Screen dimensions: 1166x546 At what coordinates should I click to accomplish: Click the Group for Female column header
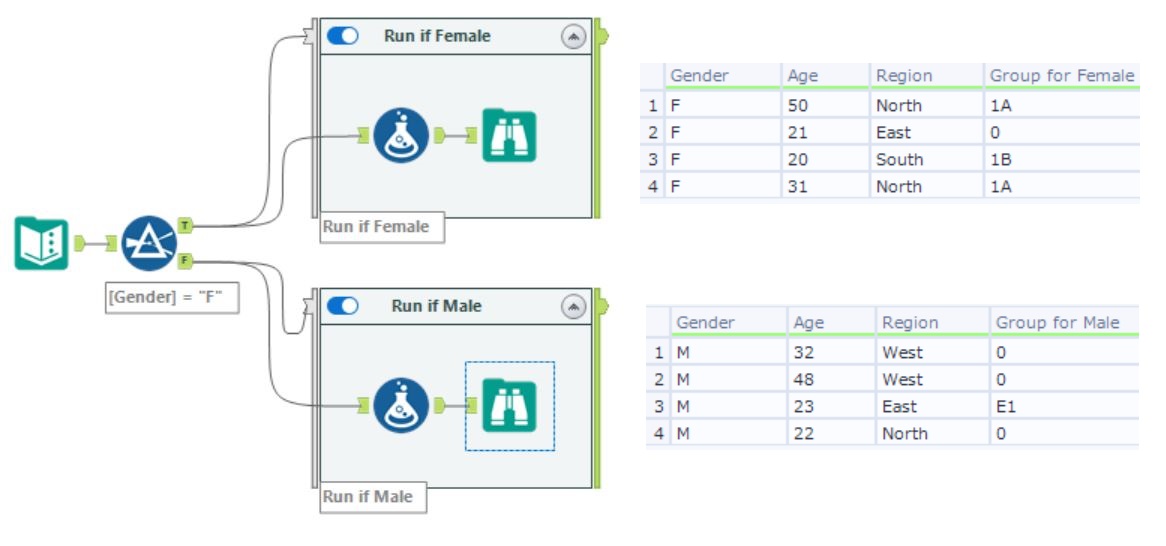pyautogui.click(x=1061, y=75)
